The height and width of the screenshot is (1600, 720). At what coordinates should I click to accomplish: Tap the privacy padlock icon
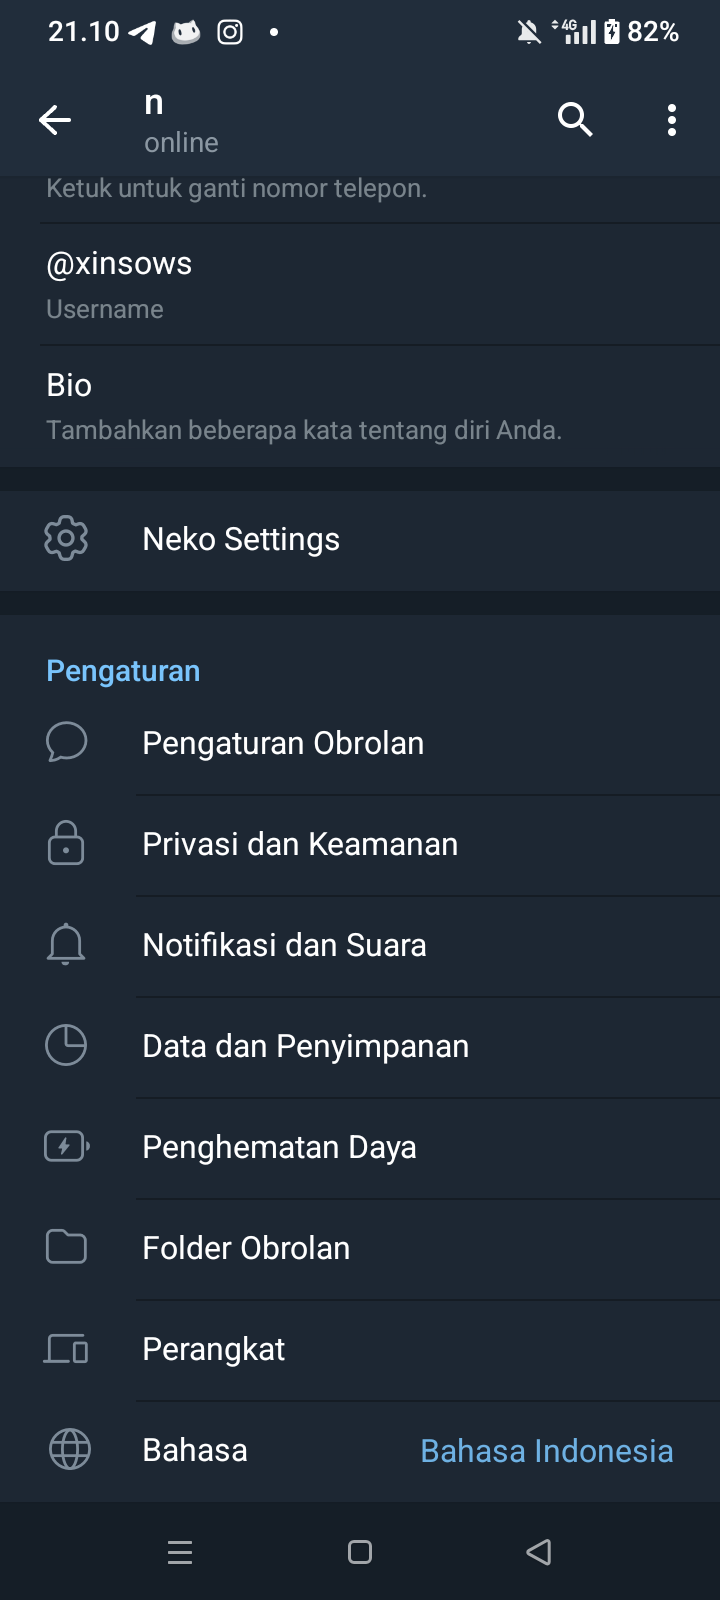(66, 843)
